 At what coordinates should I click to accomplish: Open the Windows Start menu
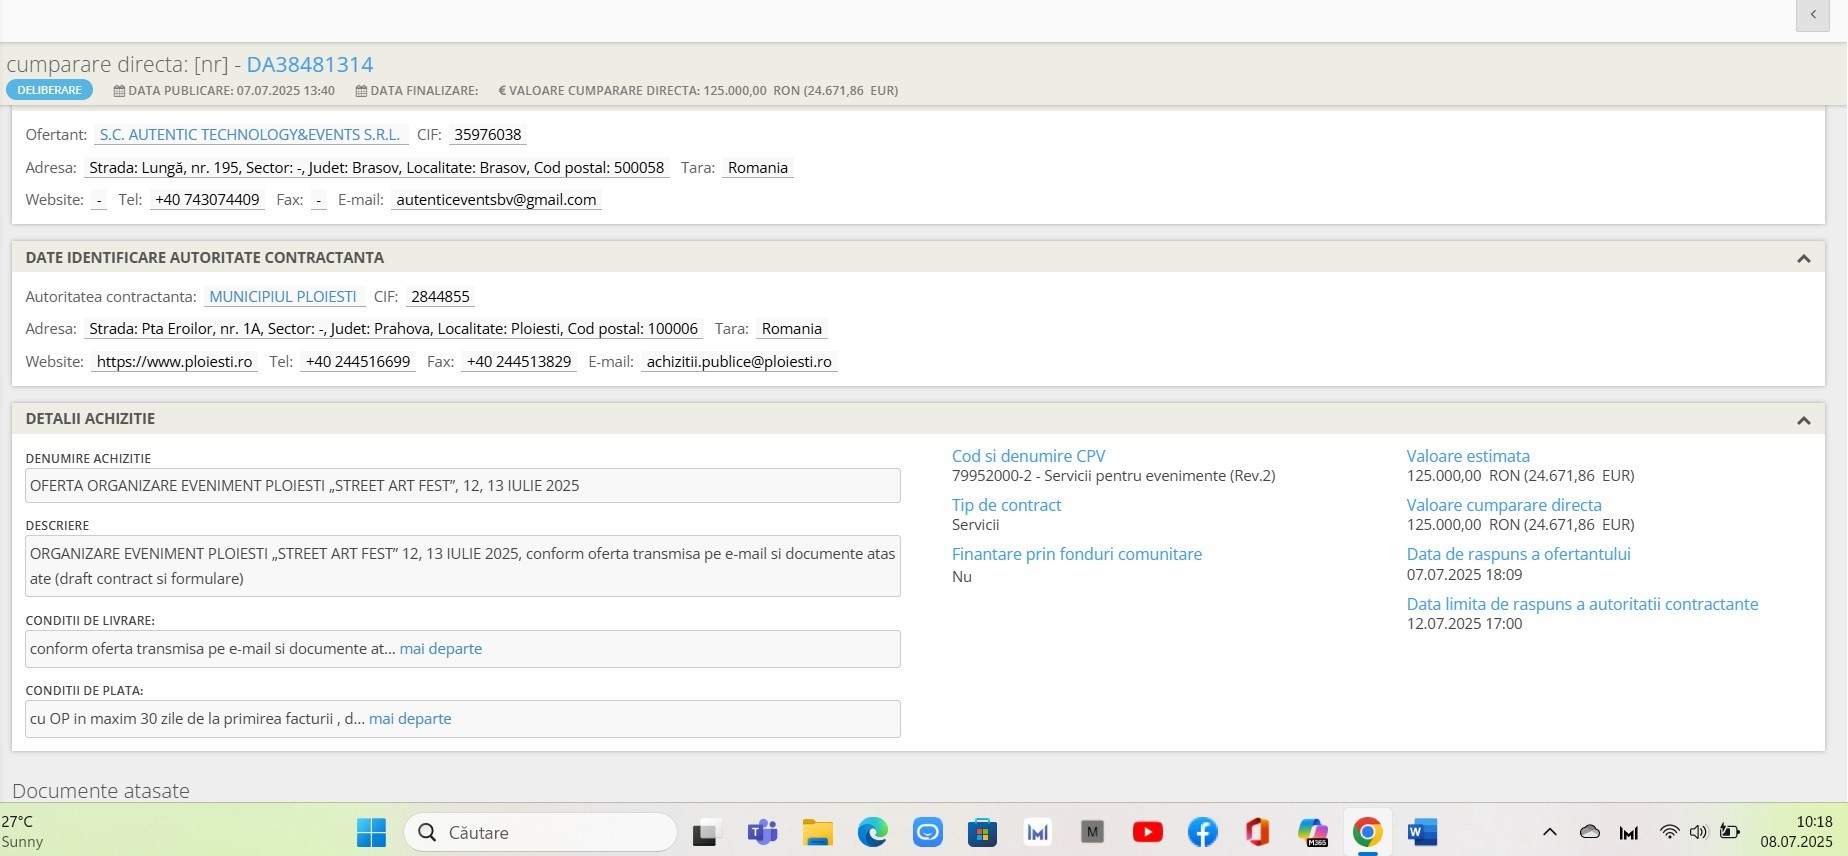point(371,832)
